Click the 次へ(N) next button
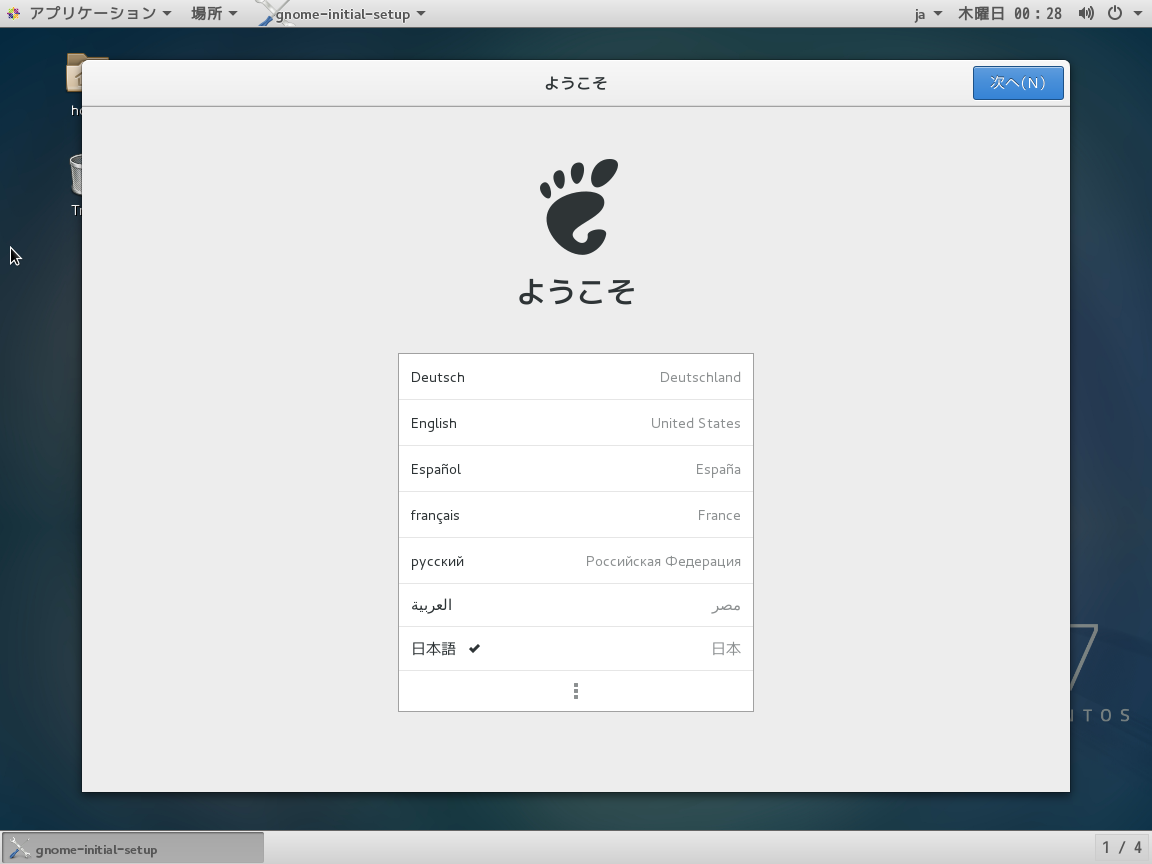Screen dimensions: 1152x864 pyautogui.click(x=1018, y=83)
